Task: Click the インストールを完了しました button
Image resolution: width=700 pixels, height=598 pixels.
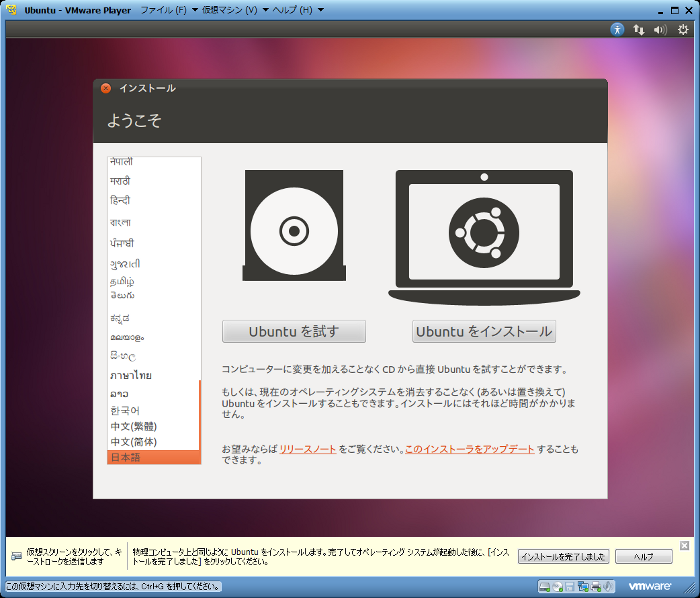Action: point(563,556)
